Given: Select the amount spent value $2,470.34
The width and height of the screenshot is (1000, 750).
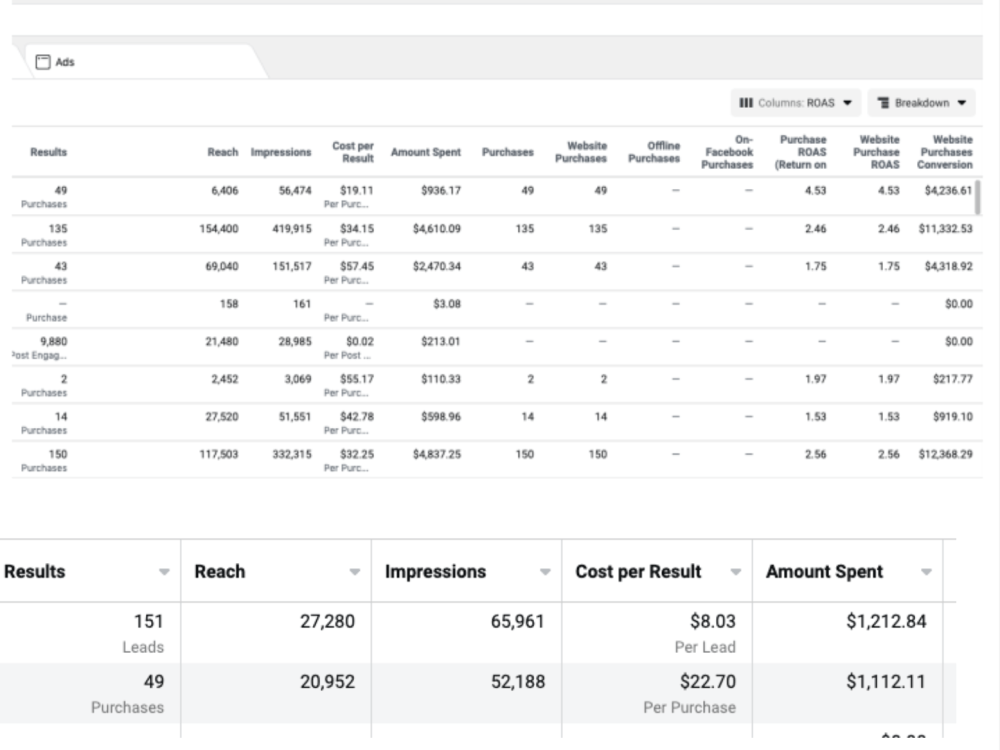Looking at the screenshot, I should point(436,266).
